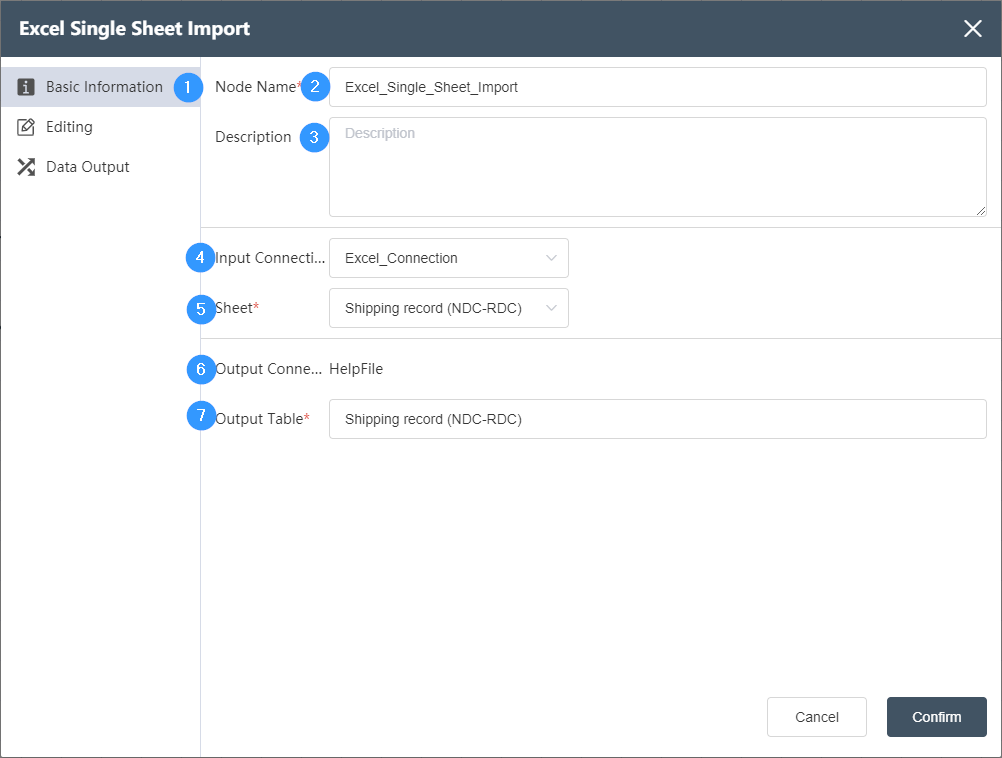Screen dimensions: 1002x758
Task: Click the Description label
Action: coord(253,137)
